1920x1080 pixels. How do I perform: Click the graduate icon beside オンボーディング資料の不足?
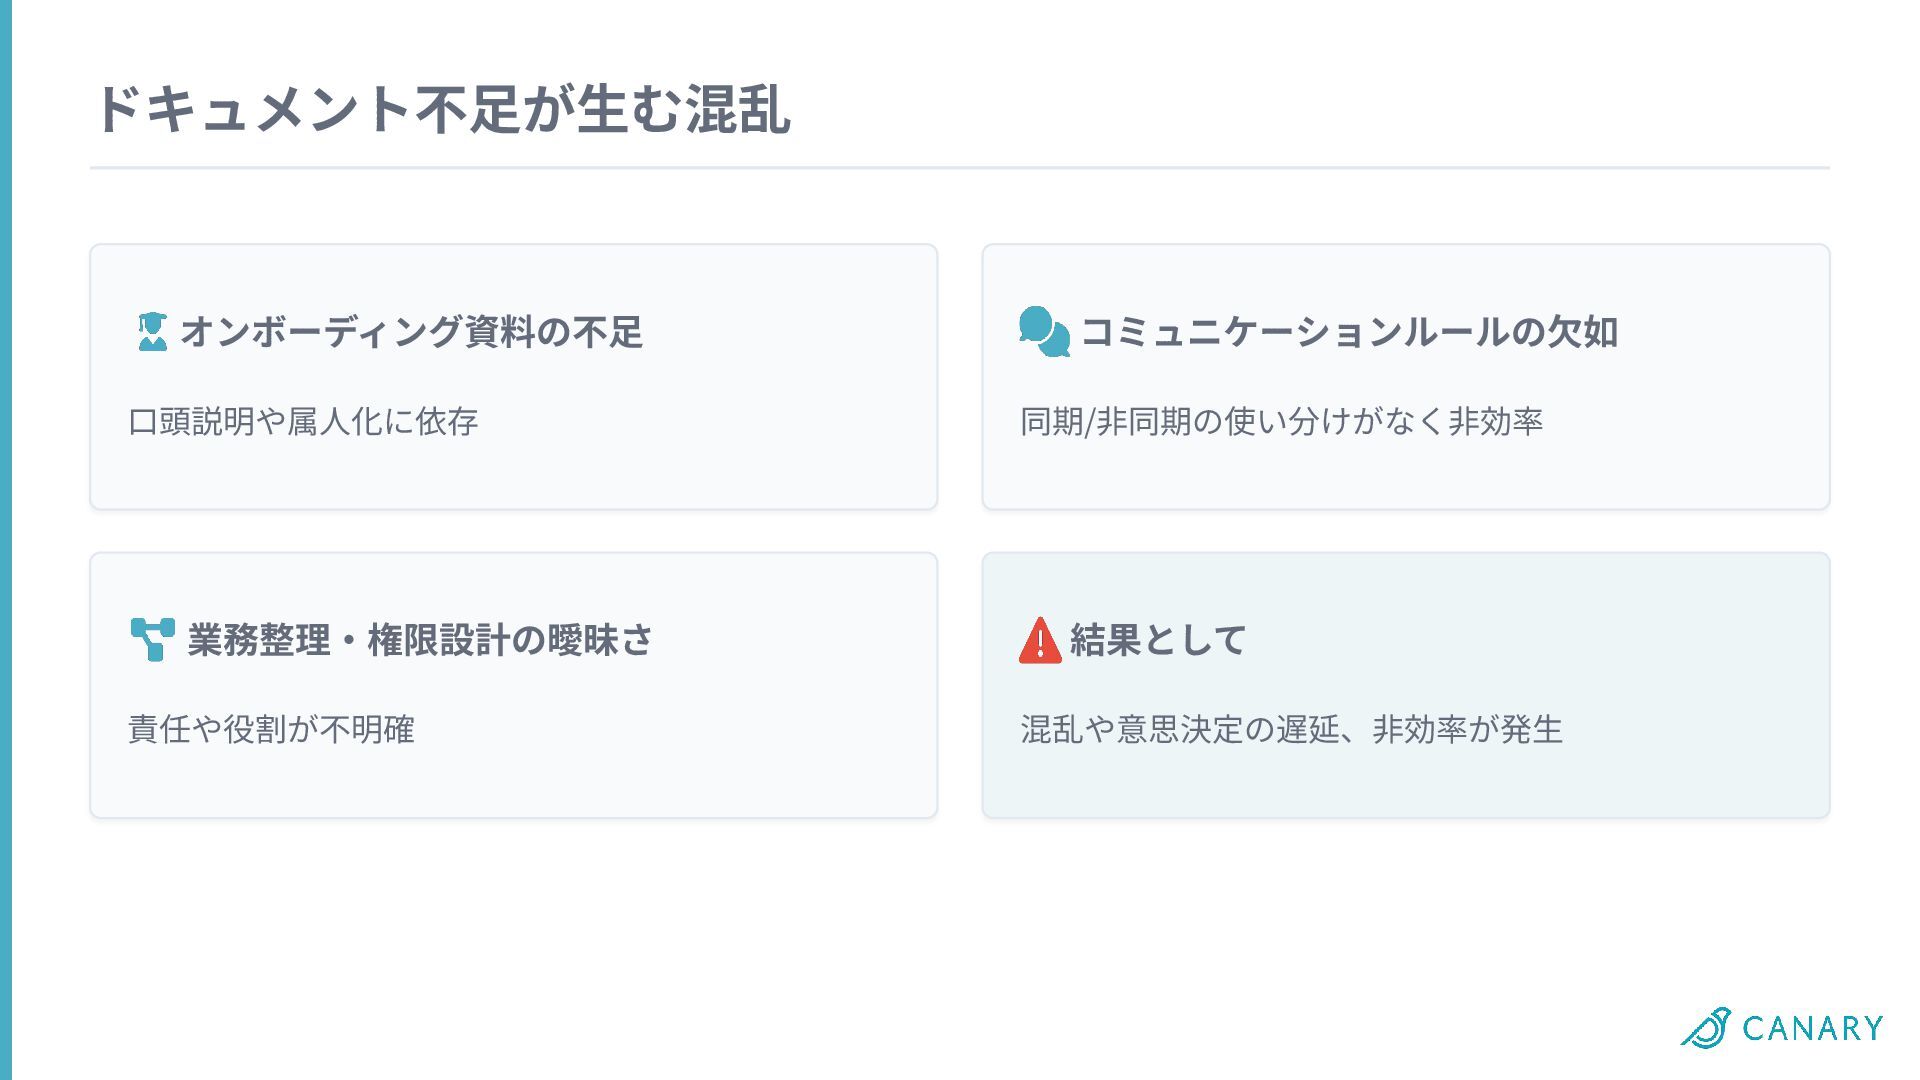click(152, 332)
